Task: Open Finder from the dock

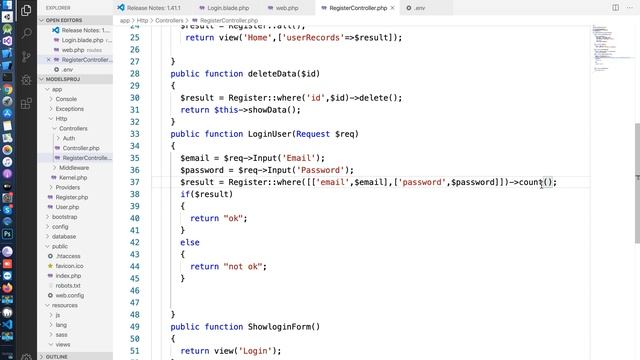Action: coord(7,5)
